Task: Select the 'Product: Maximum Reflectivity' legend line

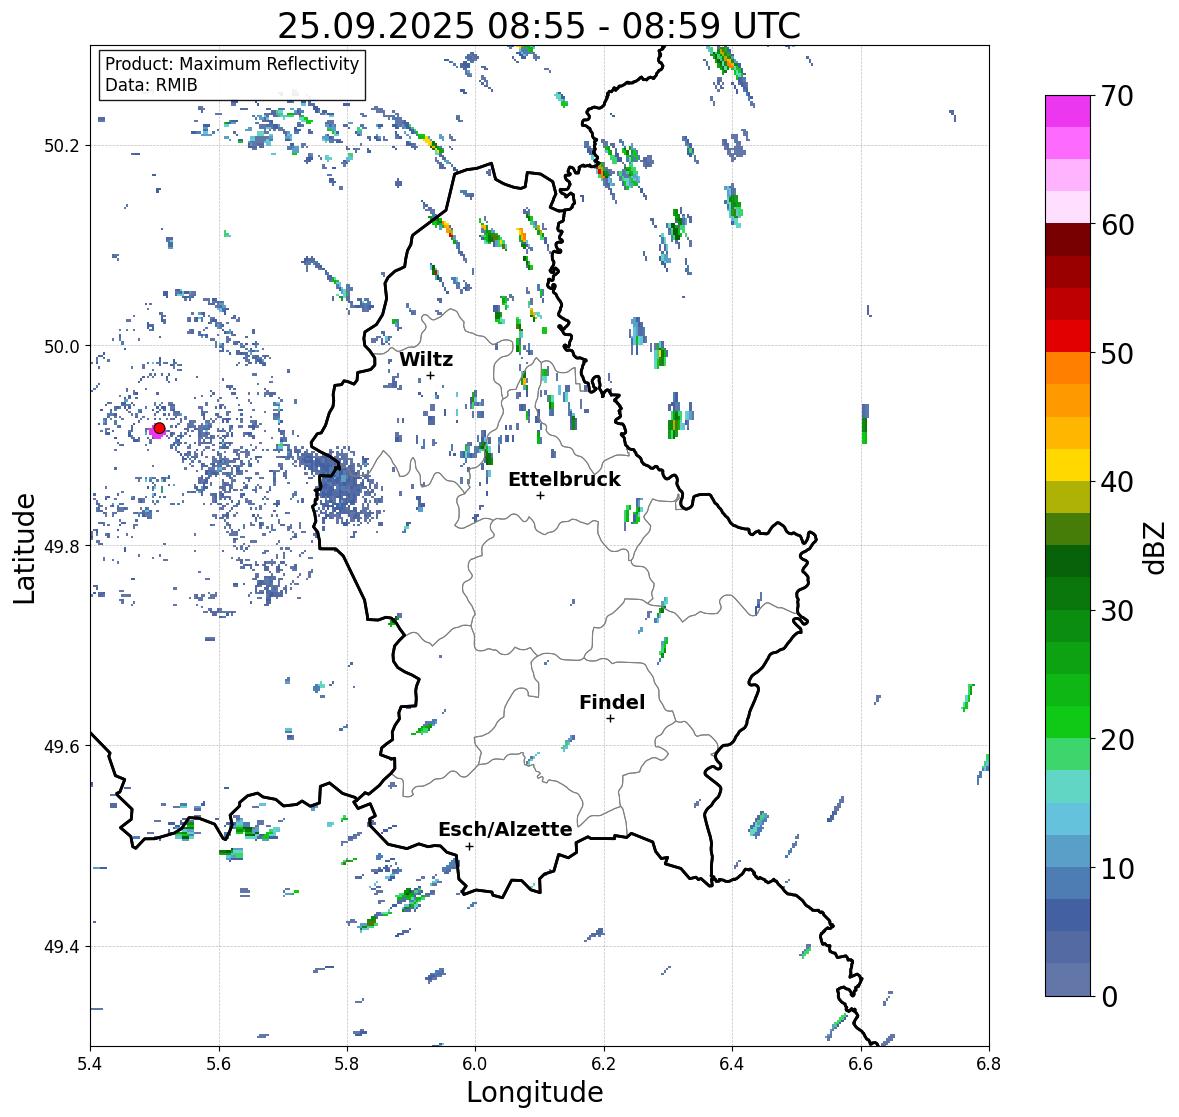Action: point(232,64)
